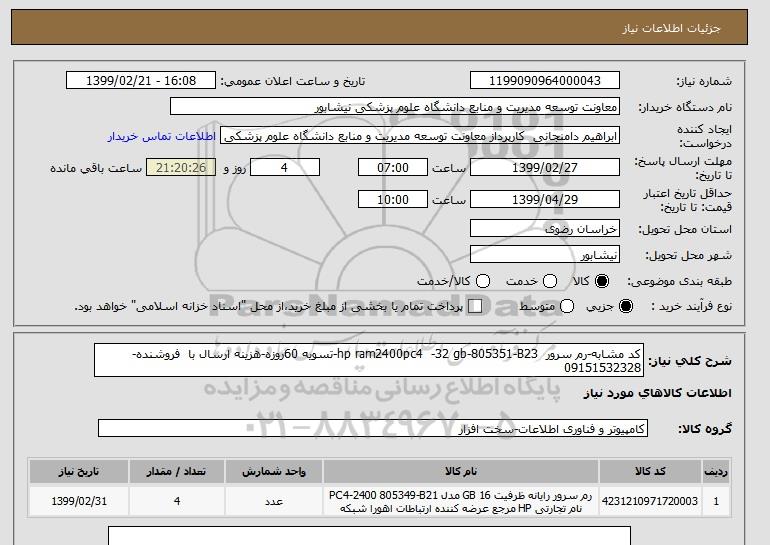The height and width of the screenshot is (545, 770).
Task: Click the remaining time countdown 21:20:26
Action: [x=181, y=167]
